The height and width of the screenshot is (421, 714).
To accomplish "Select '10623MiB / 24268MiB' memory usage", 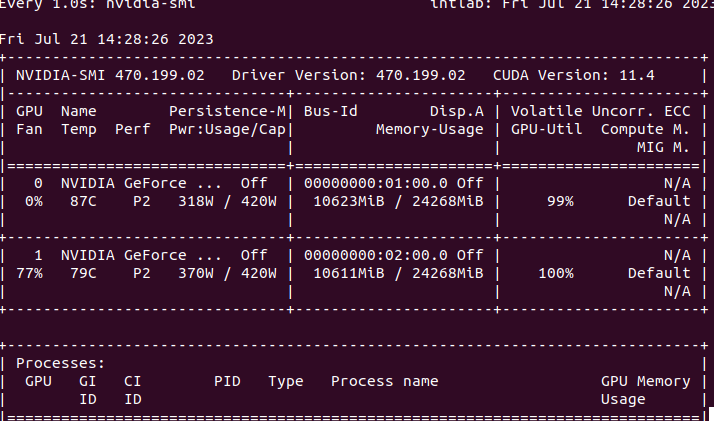I will click(x=398, y=201).
